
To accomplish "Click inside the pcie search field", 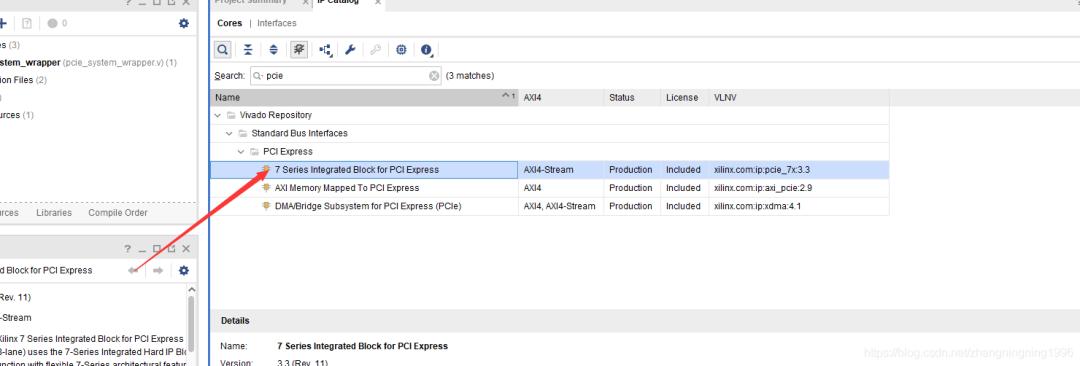I will [345, 76].
